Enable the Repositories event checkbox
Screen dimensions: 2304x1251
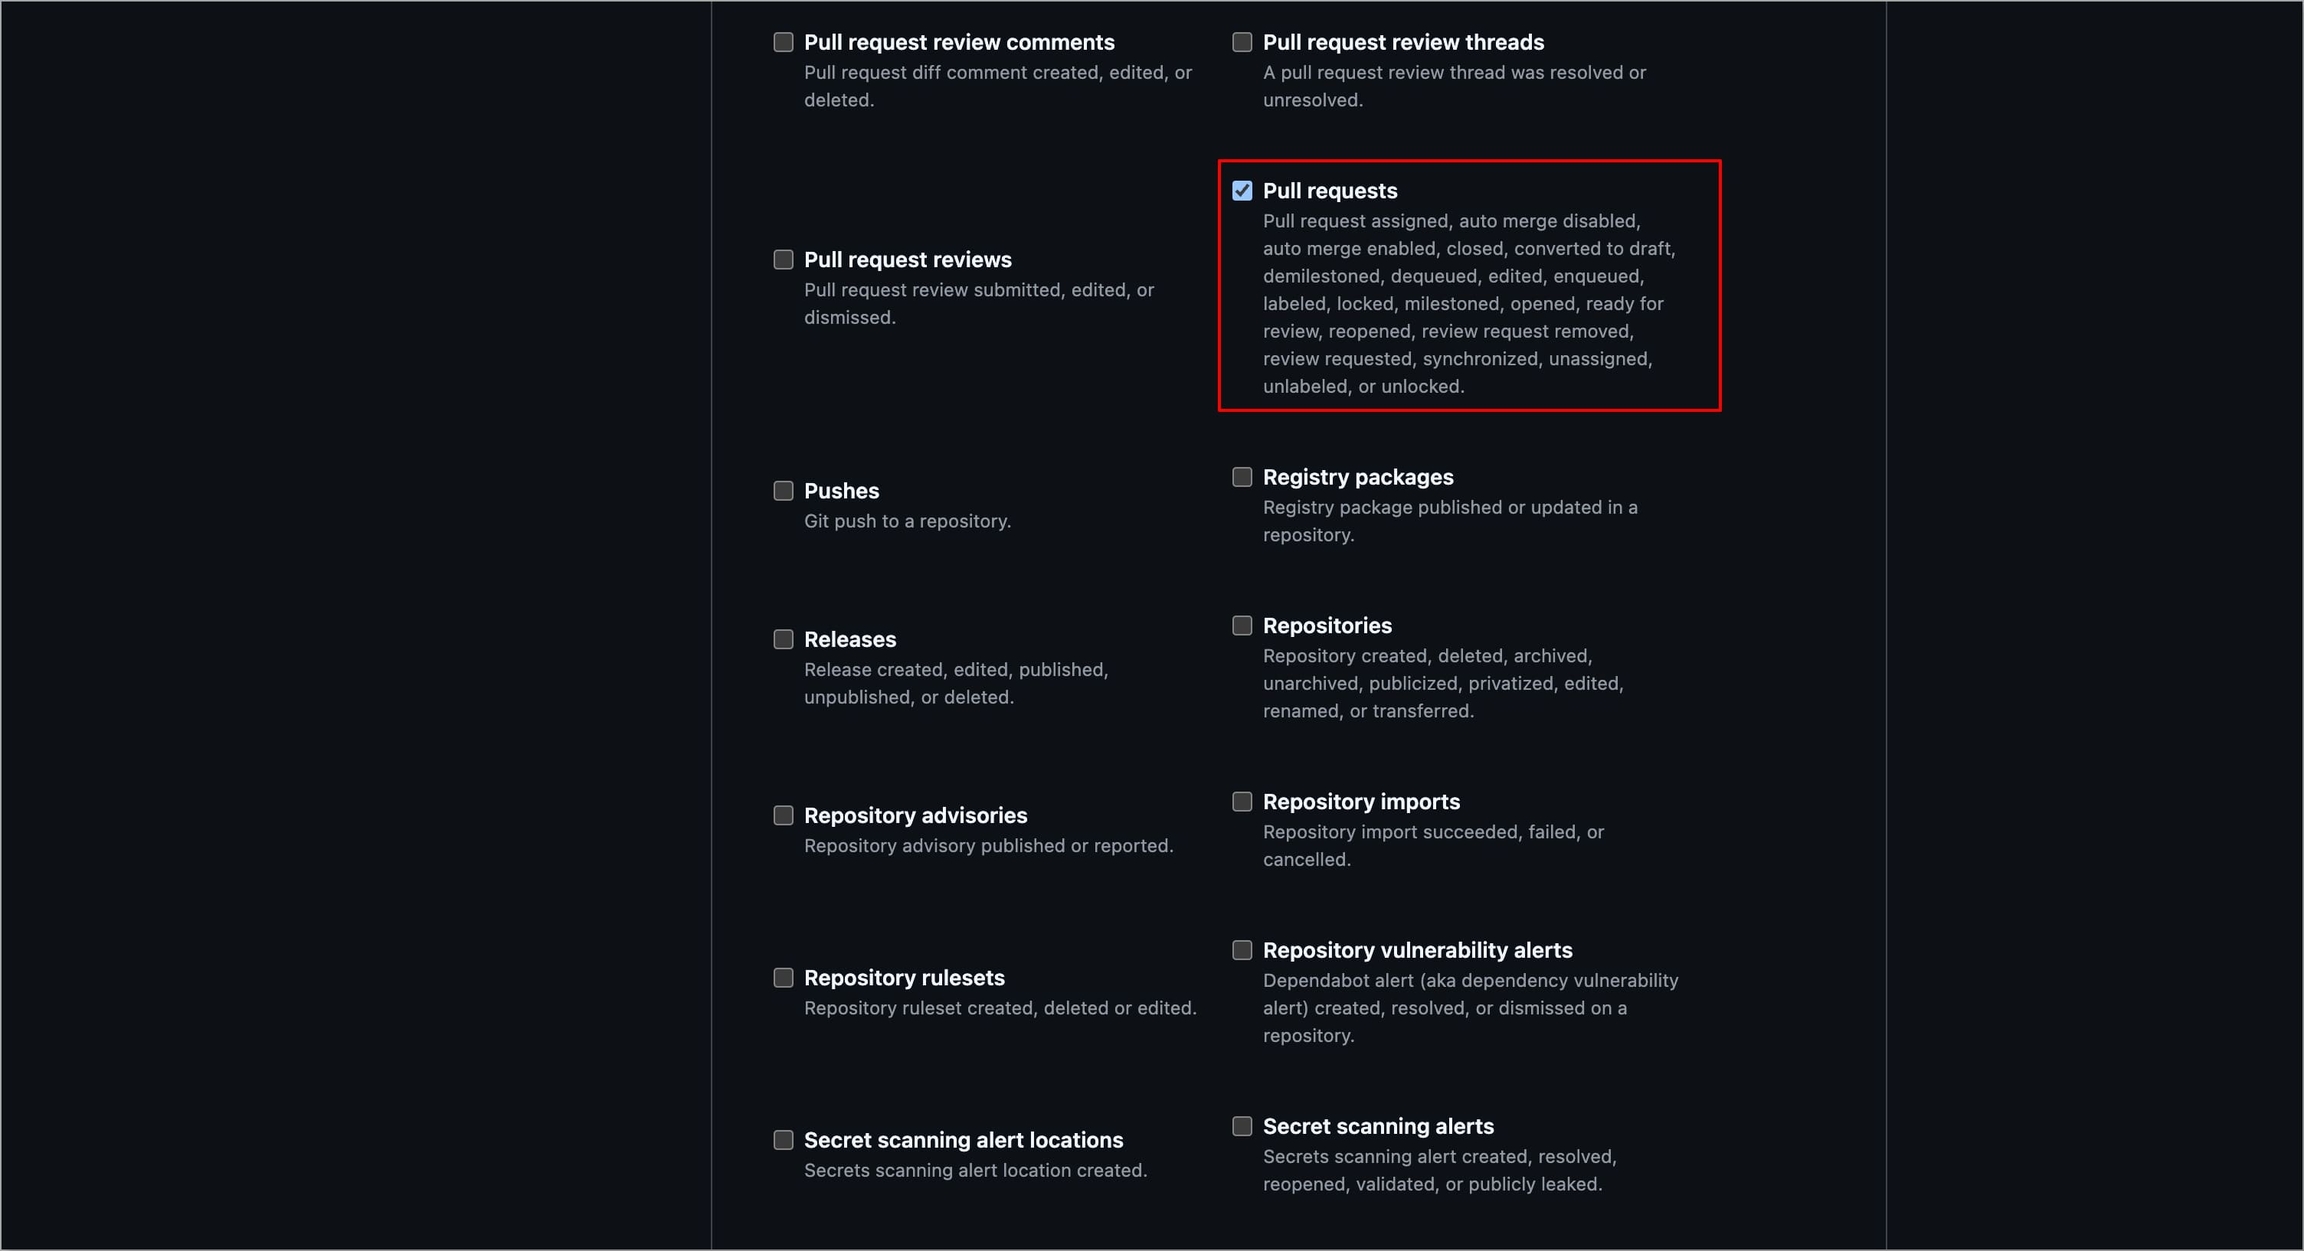(1242, 626)
